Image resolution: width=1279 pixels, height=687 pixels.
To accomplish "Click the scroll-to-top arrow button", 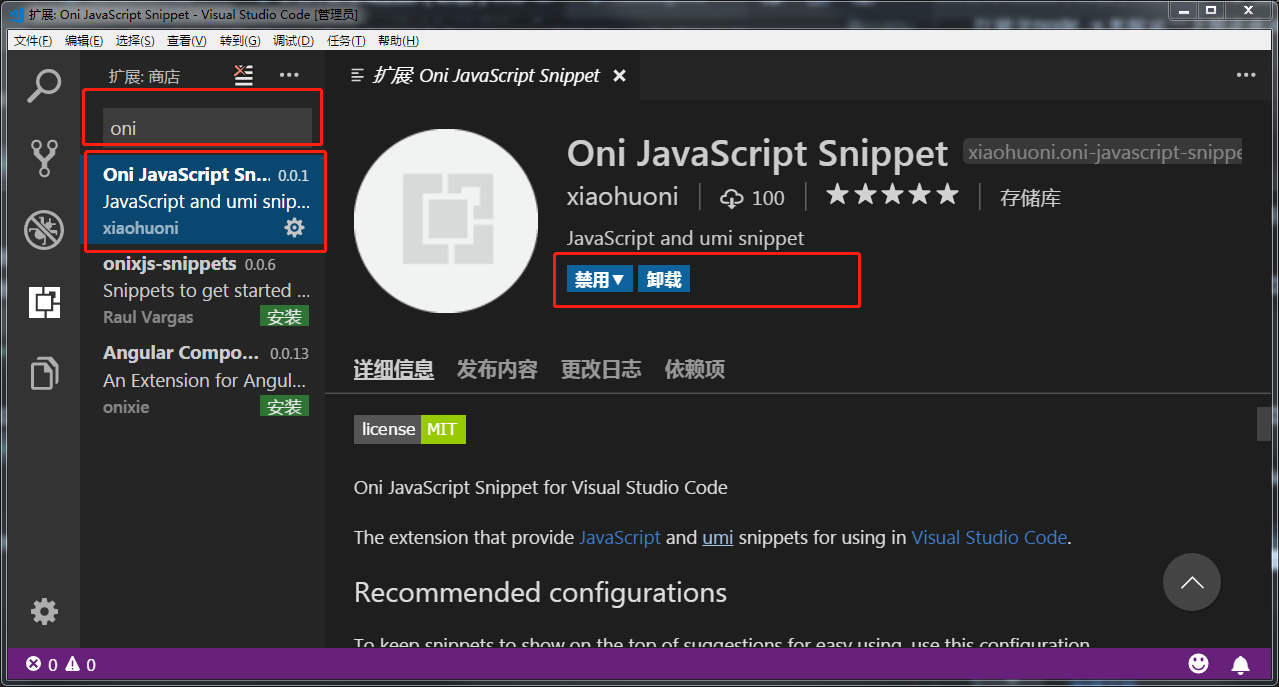I will point(1192,582).
